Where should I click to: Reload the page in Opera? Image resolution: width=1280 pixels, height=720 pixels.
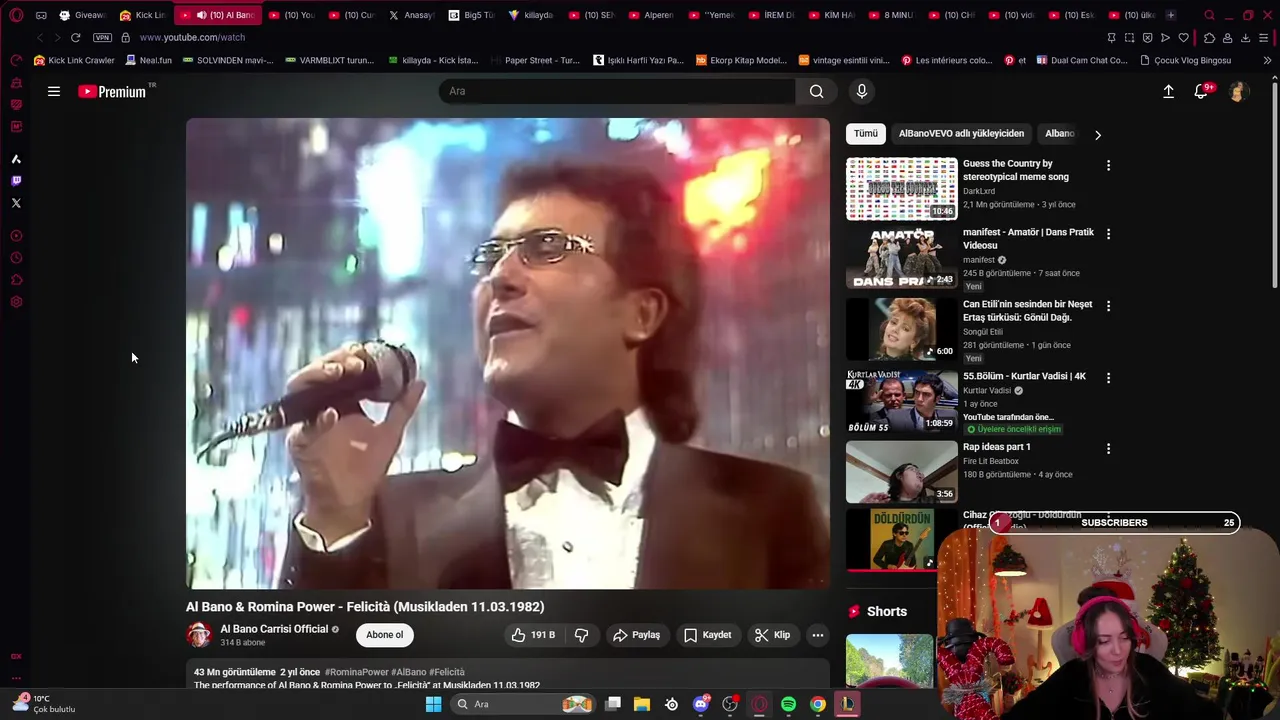pos(75,37)
